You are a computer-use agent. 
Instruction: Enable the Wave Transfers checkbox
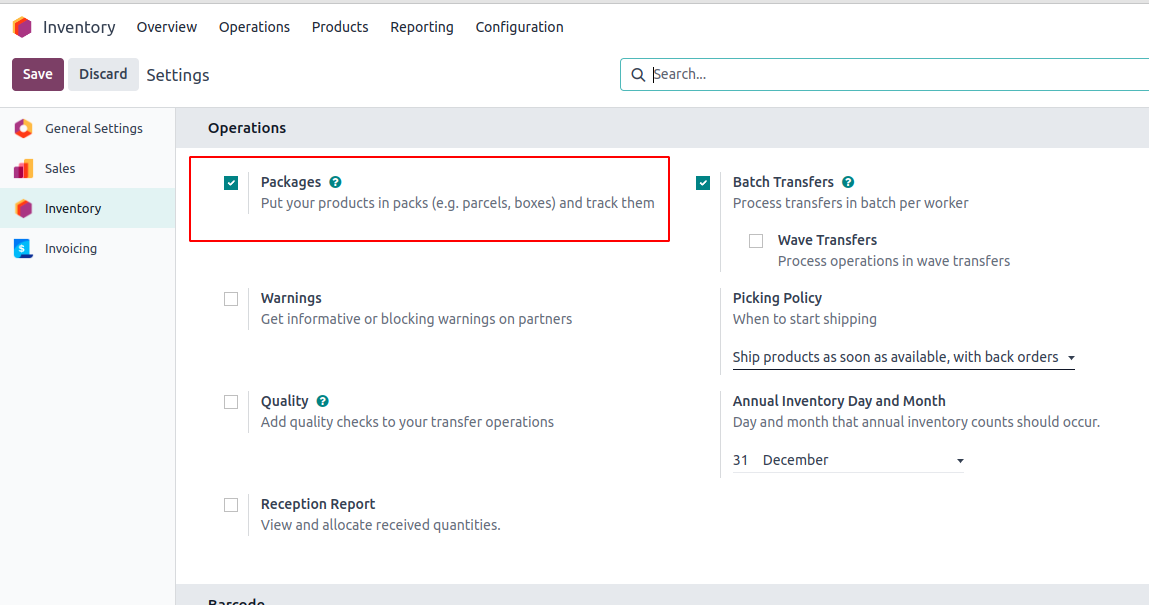[x=756, y=241]
